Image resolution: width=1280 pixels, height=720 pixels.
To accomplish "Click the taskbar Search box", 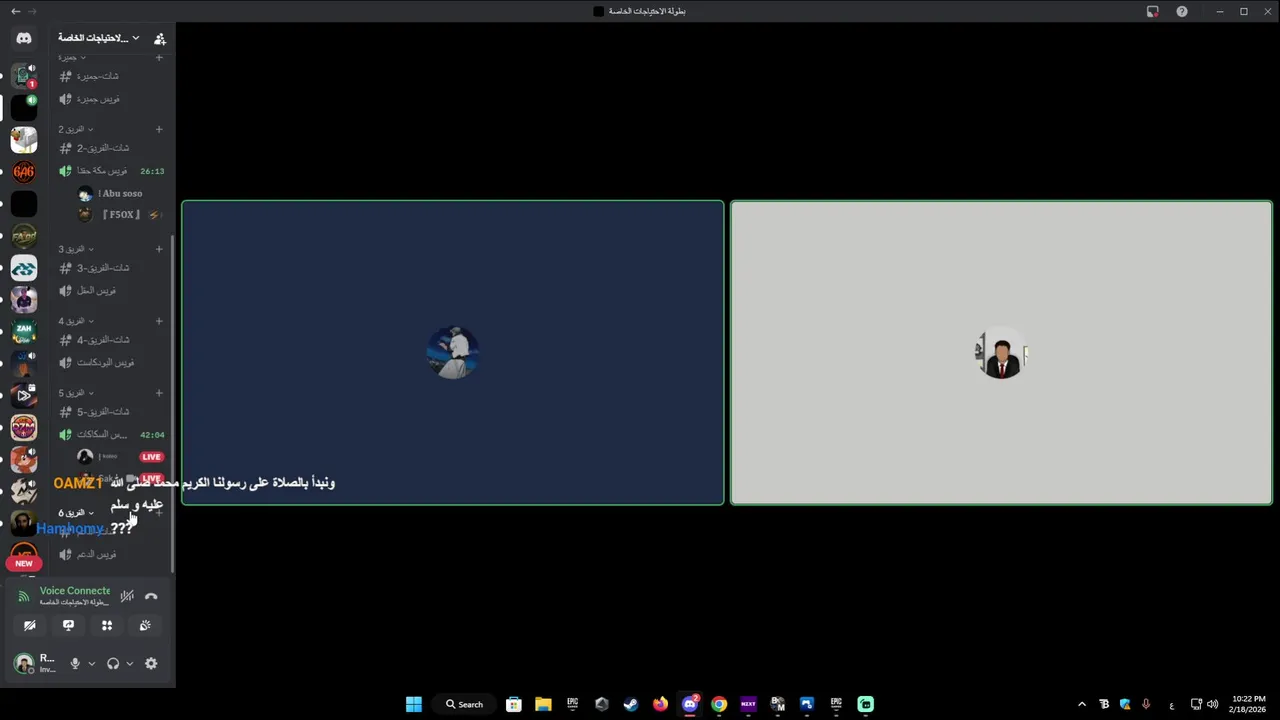I will [464, 704].
